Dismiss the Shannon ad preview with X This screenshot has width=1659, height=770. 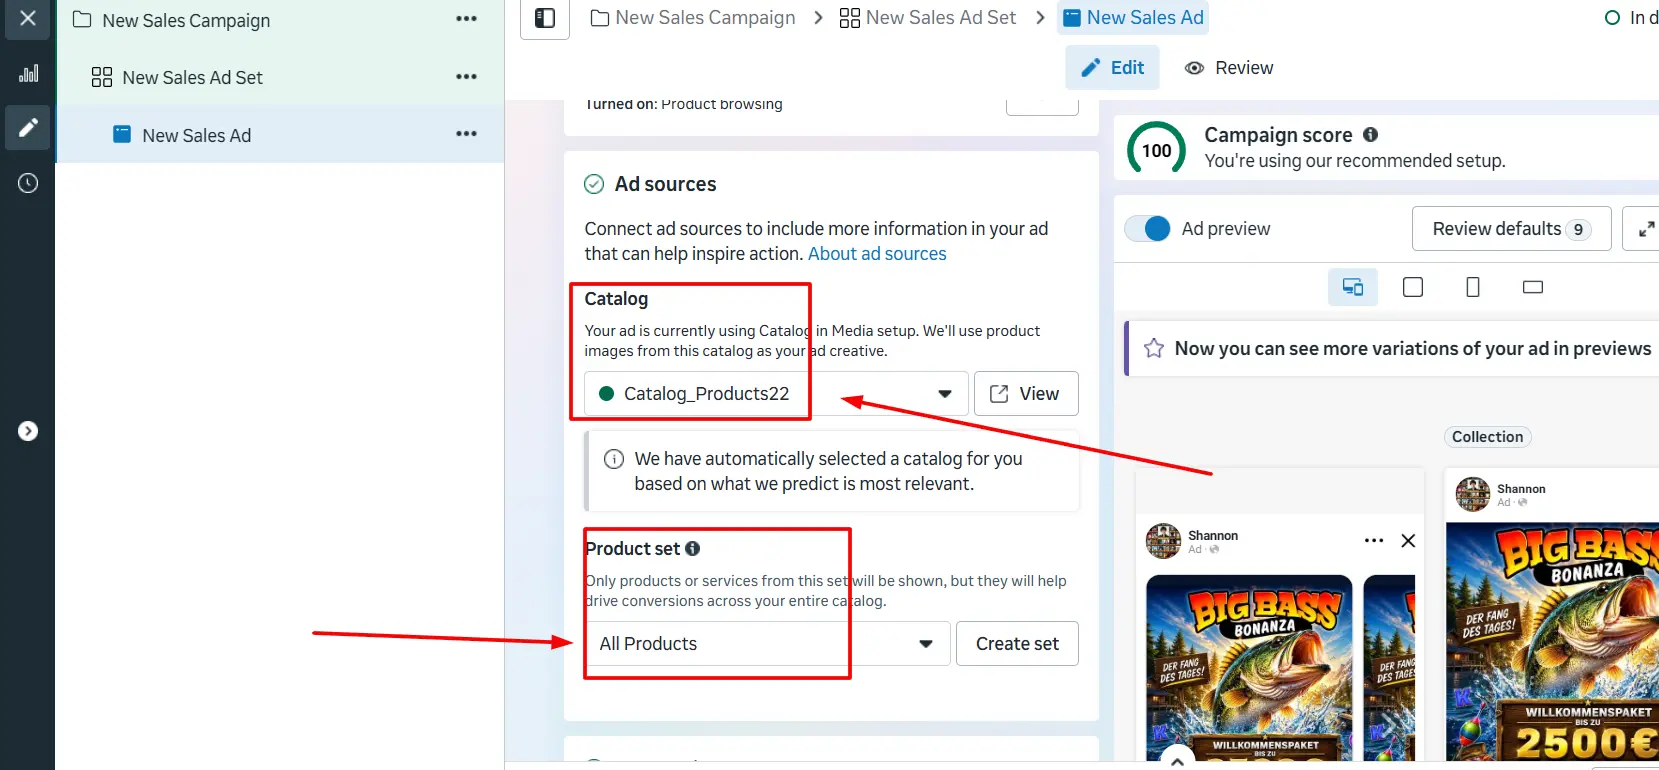point(1408,541)
